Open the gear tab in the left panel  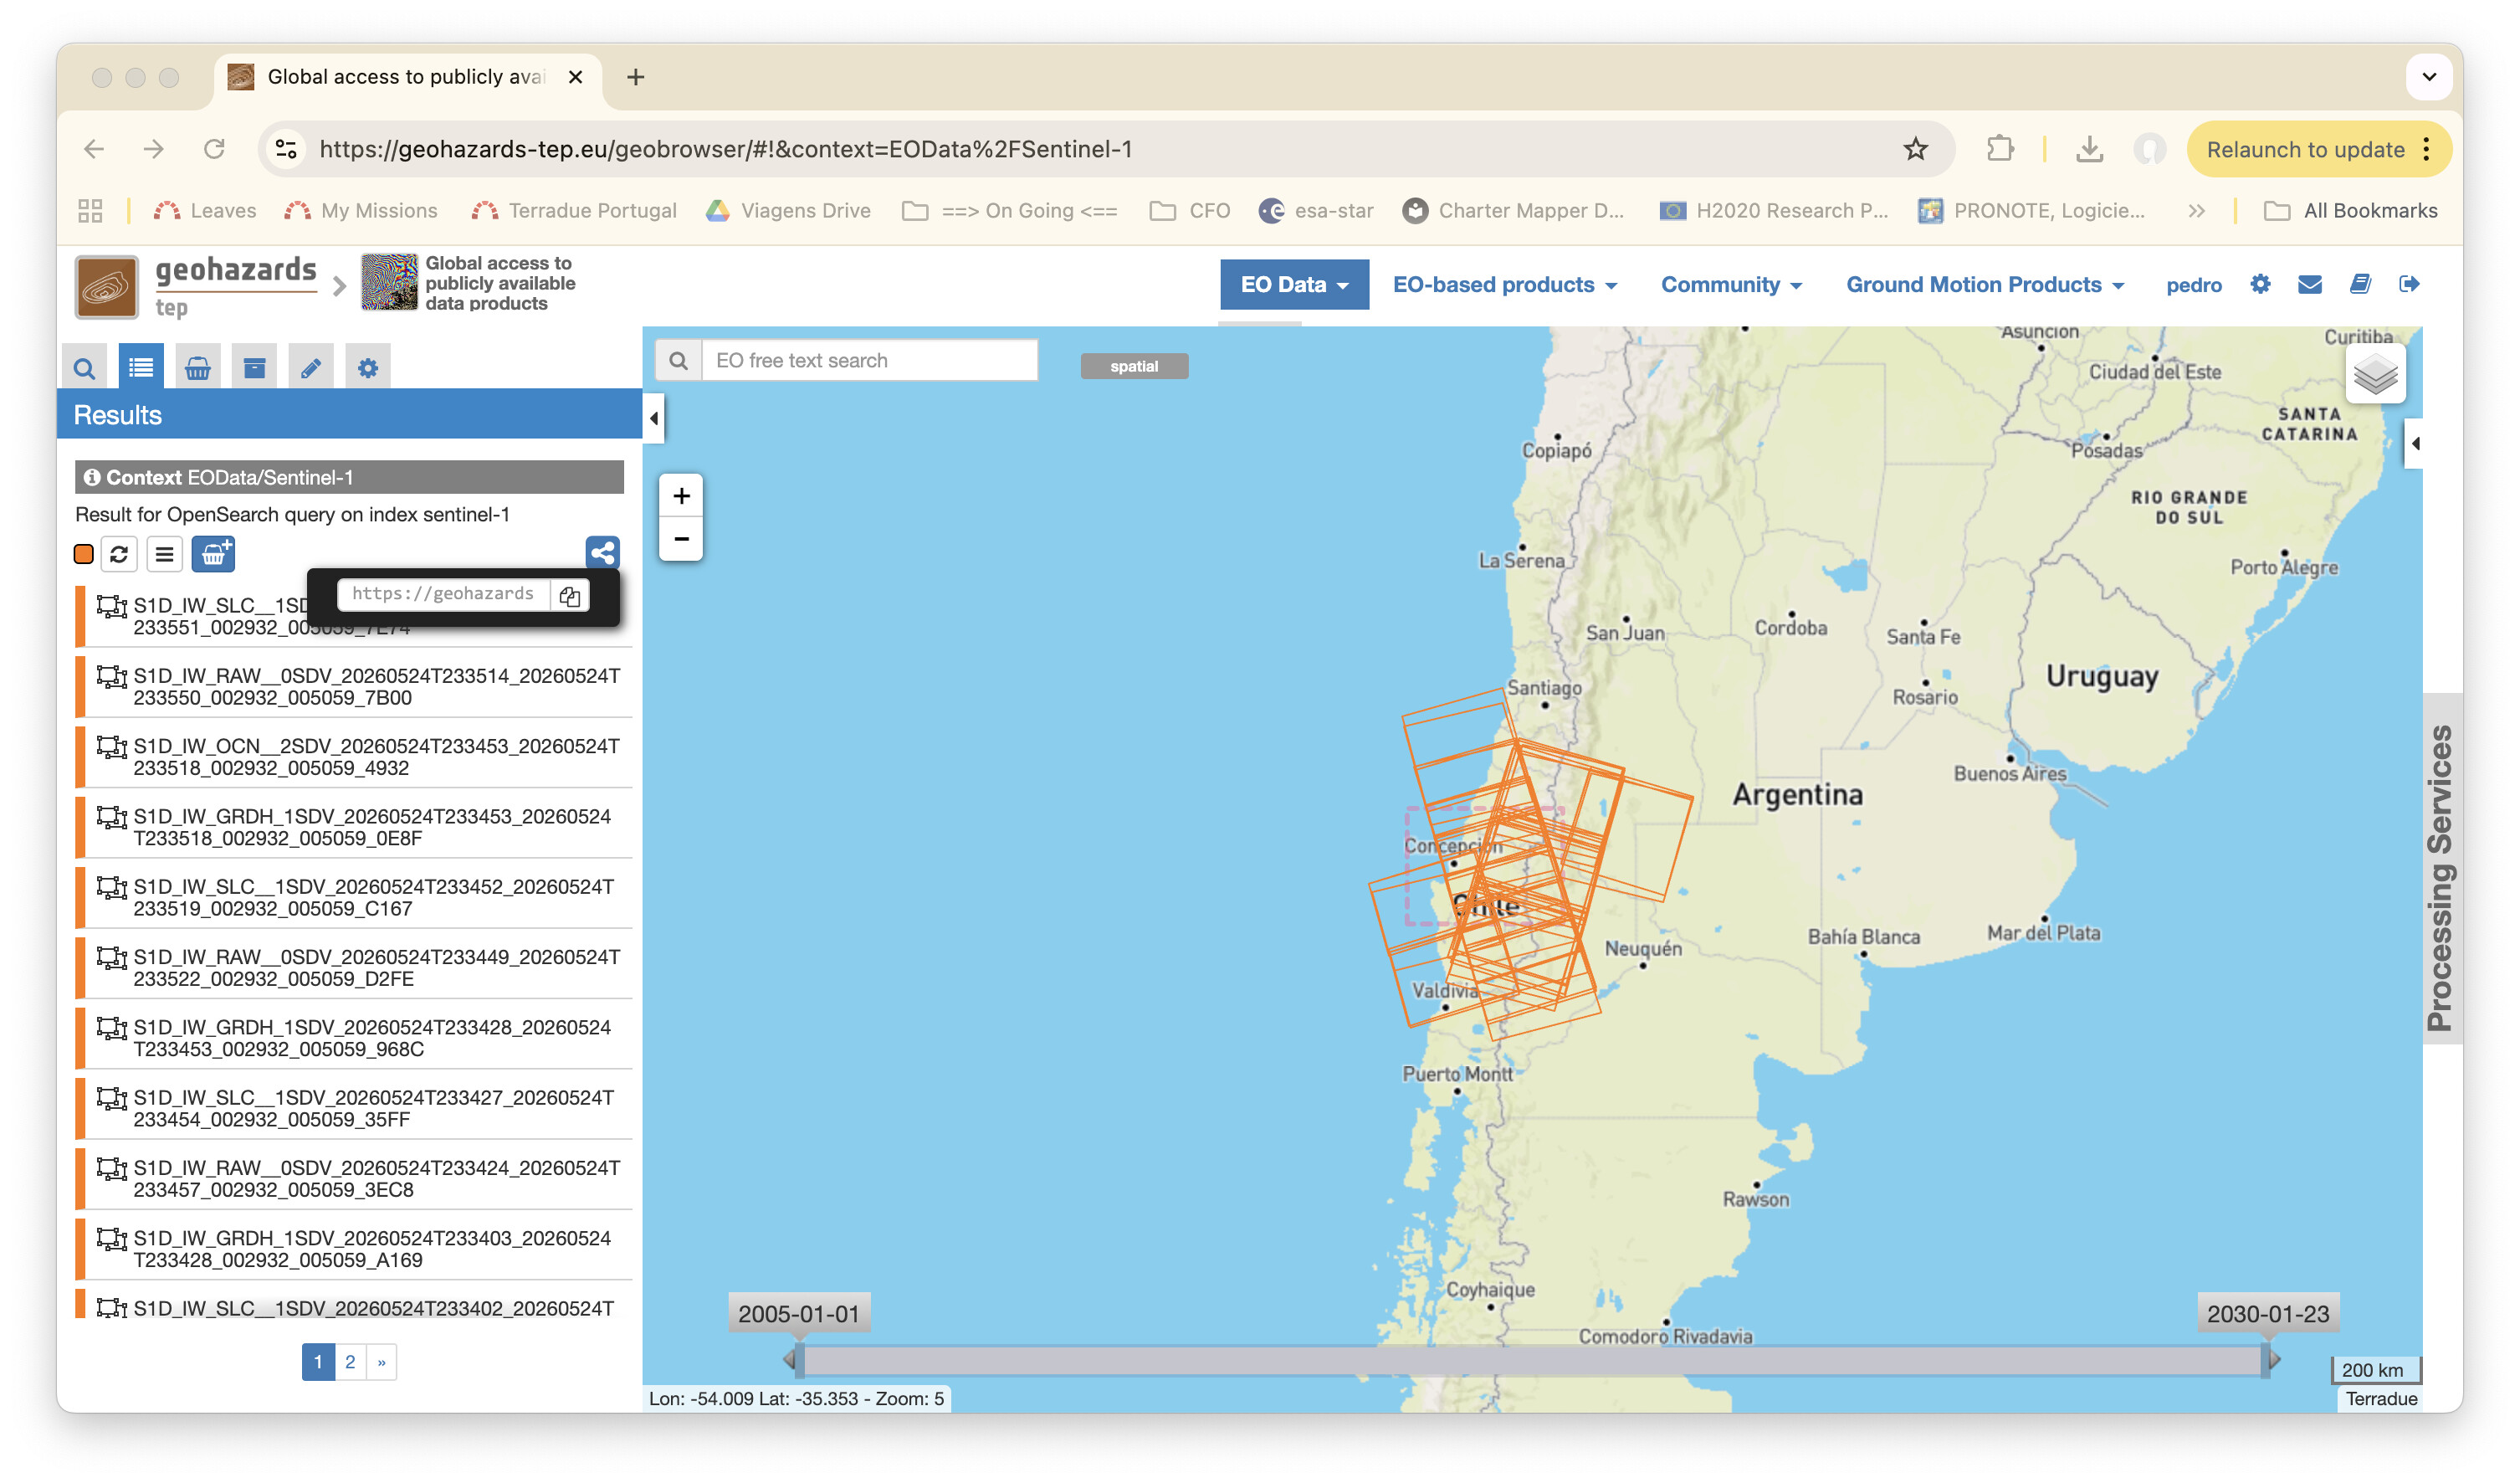click(368, 368)
